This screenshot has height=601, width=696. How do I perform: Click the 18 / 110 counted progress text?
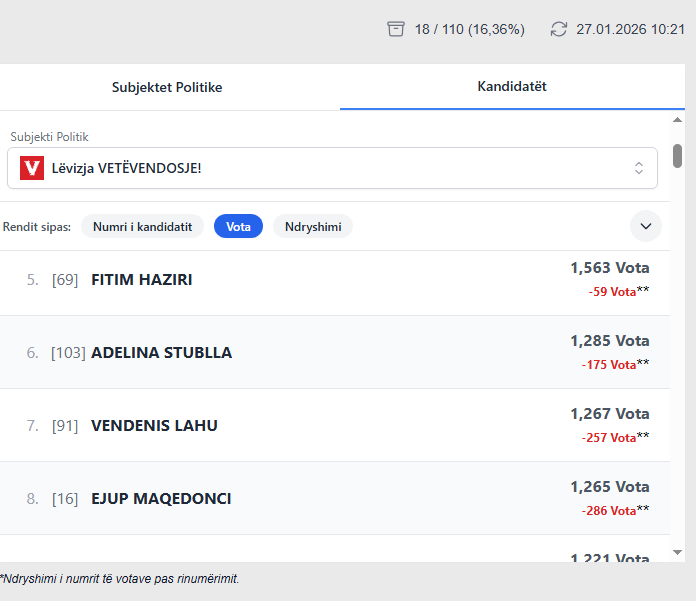tap(469, 29)
